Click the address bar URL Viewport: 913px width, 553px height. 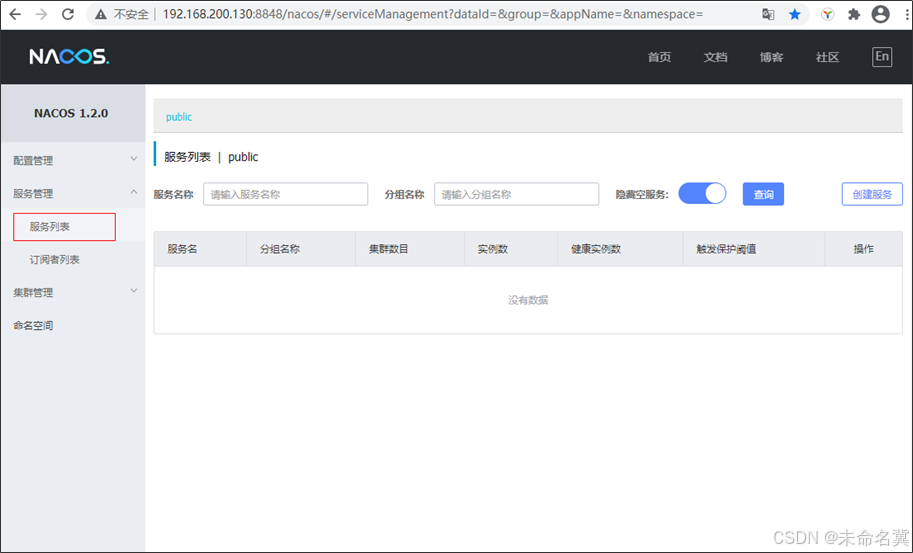point(433,14)
